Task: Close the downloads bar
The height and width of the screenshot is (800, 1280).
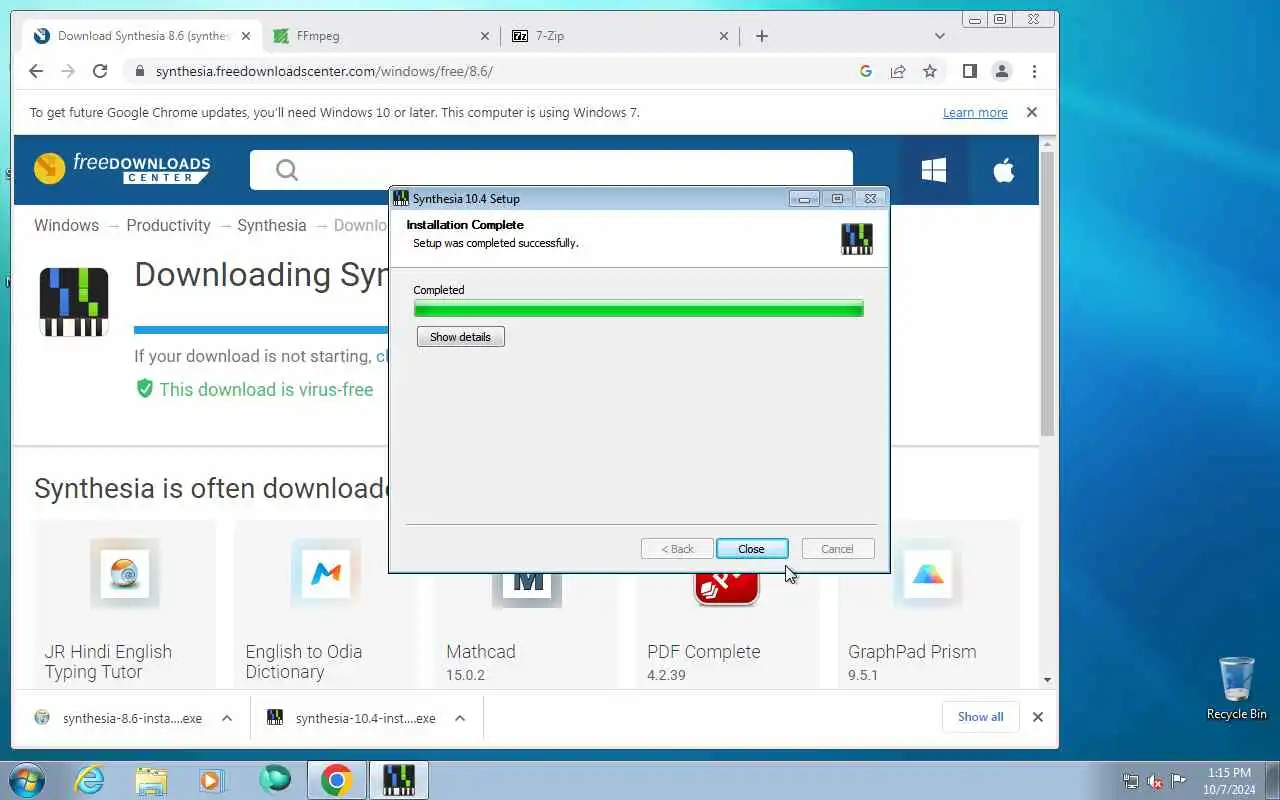Action: pyautogui.click(x=1038, y=717)
